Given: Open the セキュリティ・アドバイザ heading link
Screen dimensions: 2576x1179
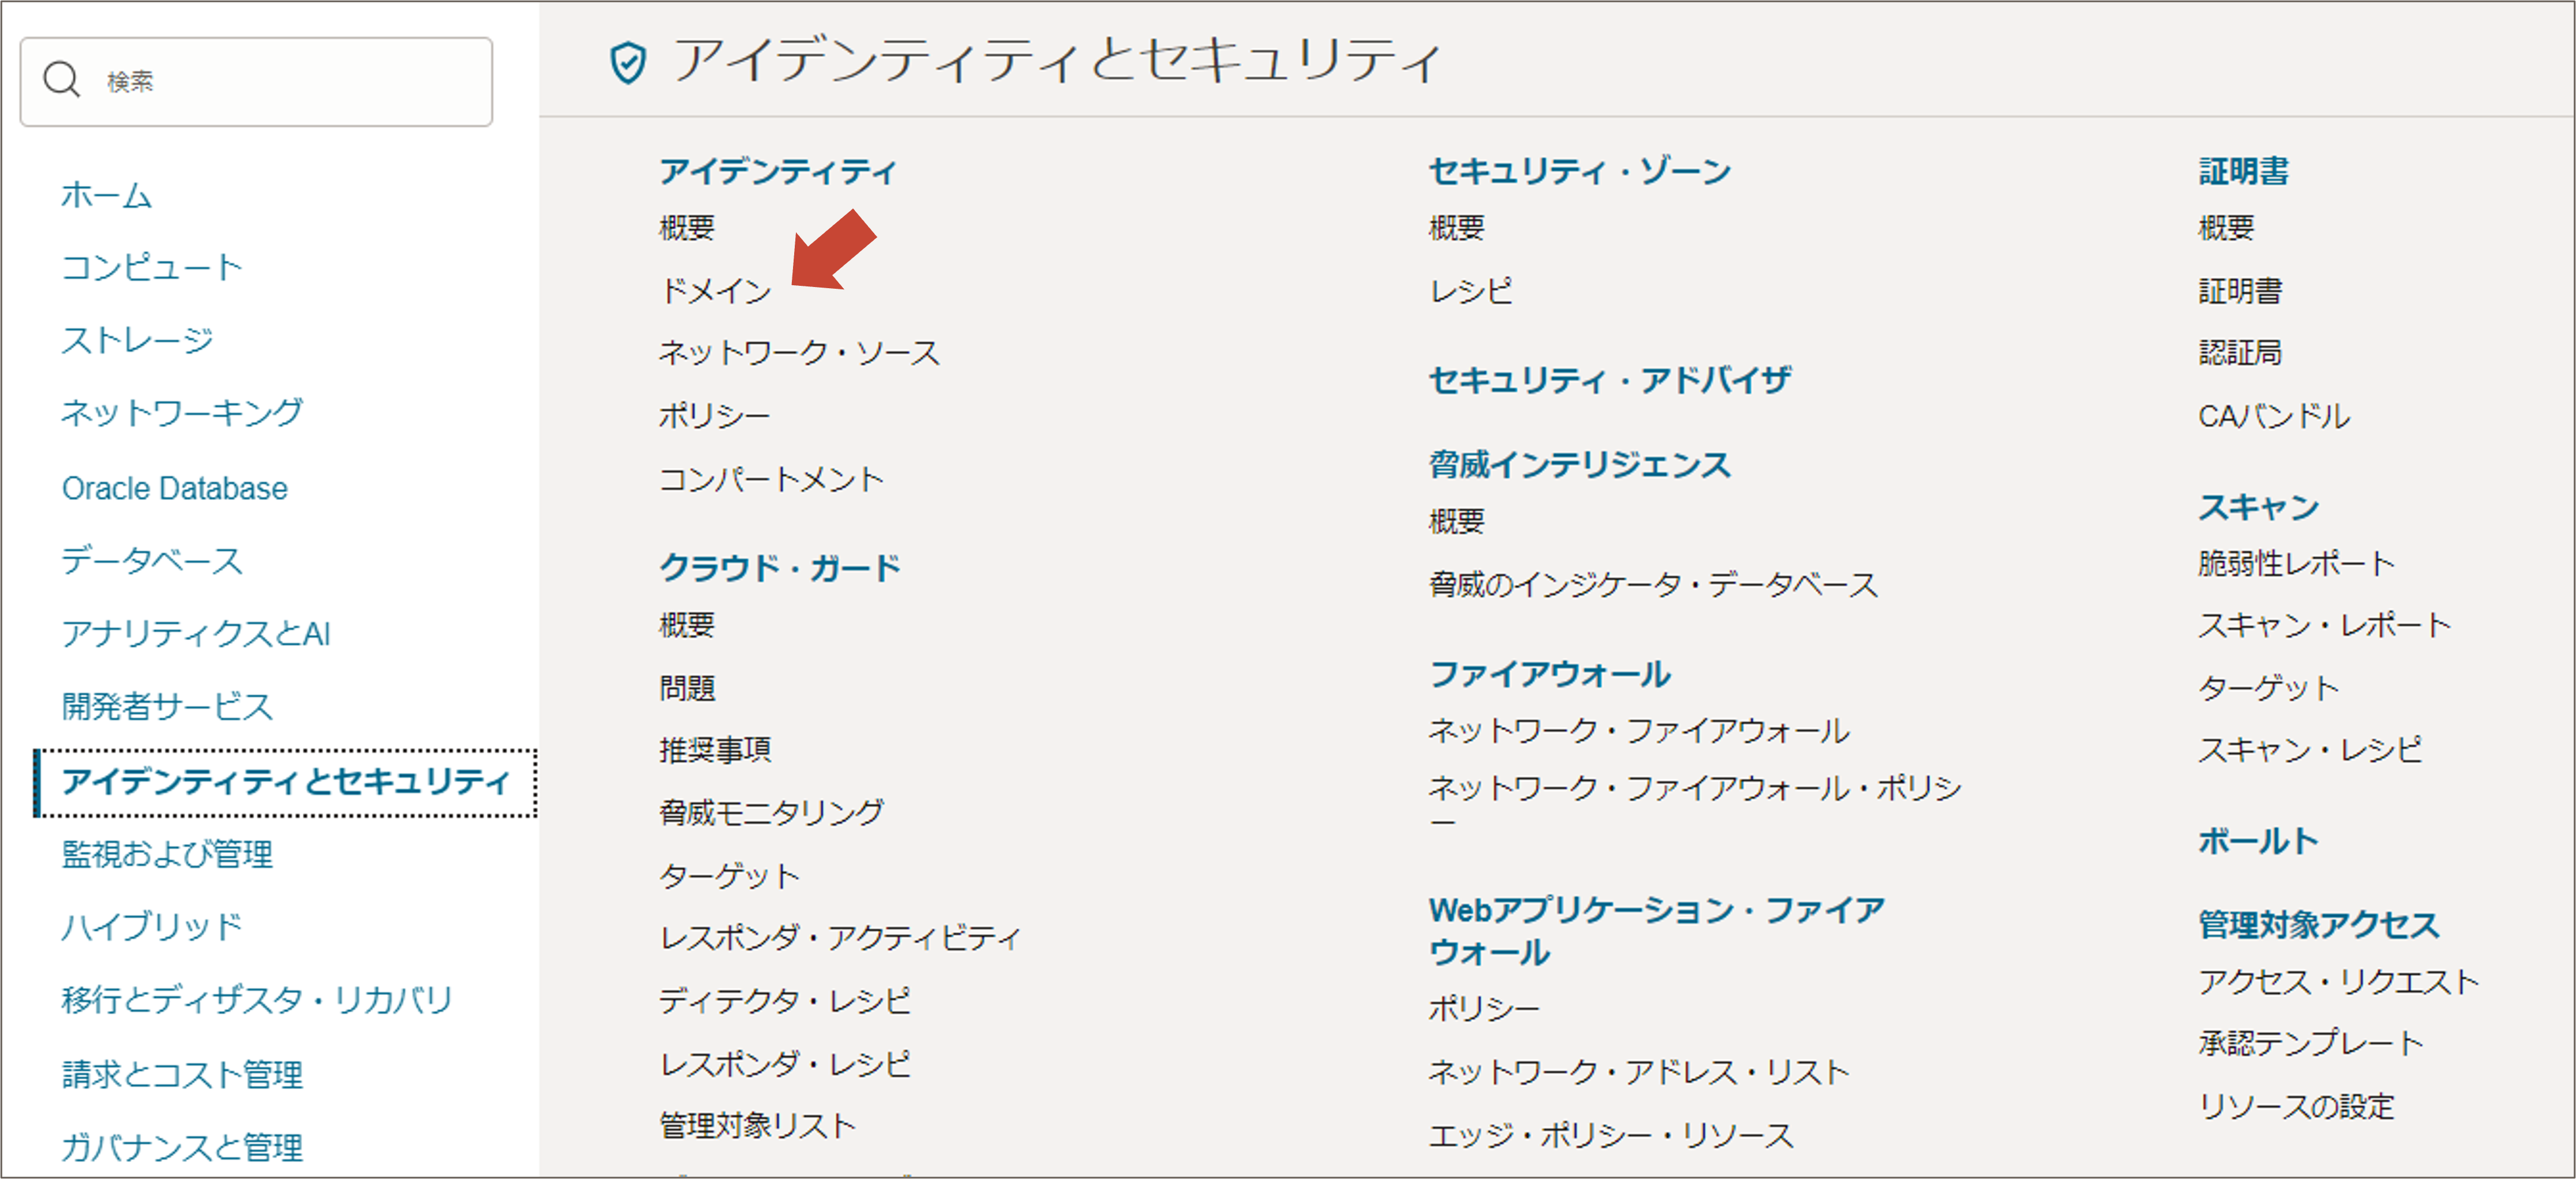Looking at the screenshot, I should click(1609, 380).
